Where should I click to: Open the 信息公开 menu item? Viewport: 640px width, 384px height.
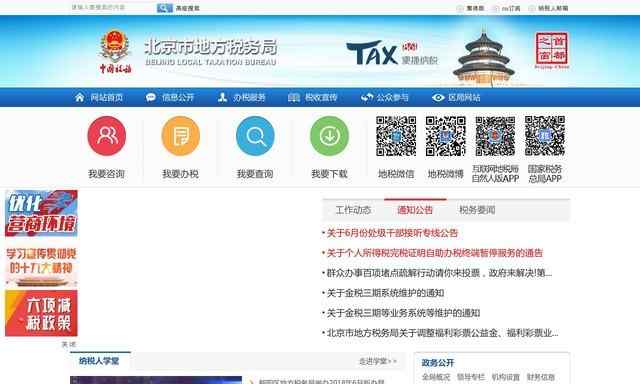pos(178,98)
